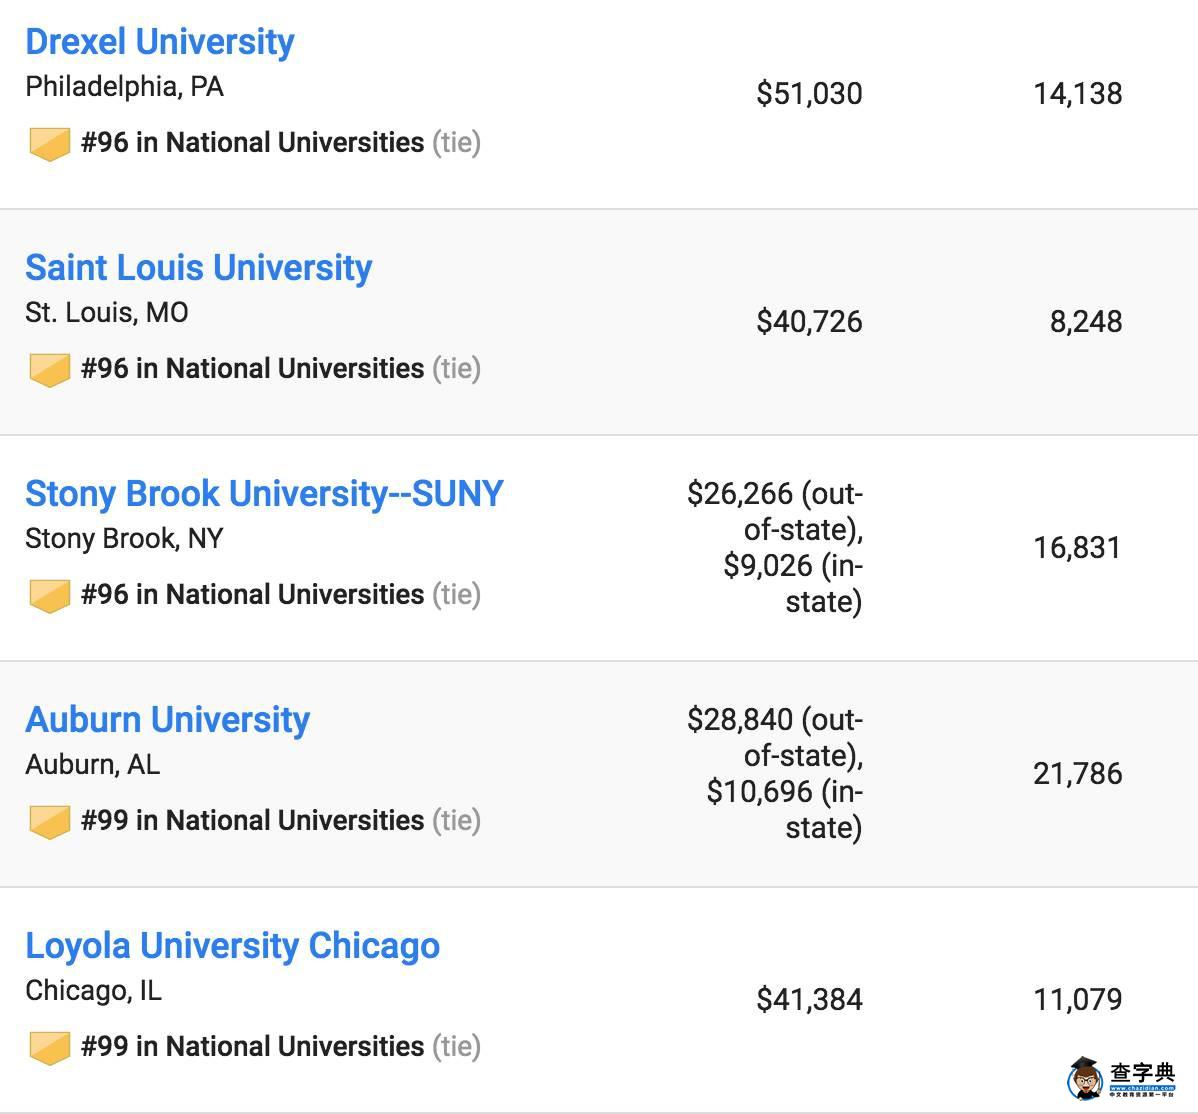Click the graduate mascot watermark logo

coord(1085,1078)
